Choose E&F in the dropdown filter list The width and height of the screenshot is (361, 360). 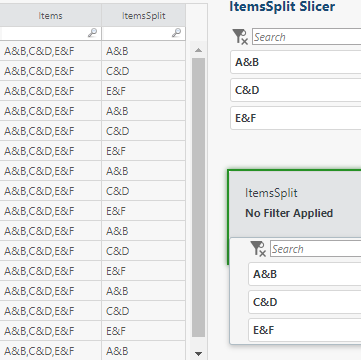click(x=305, y=330)
